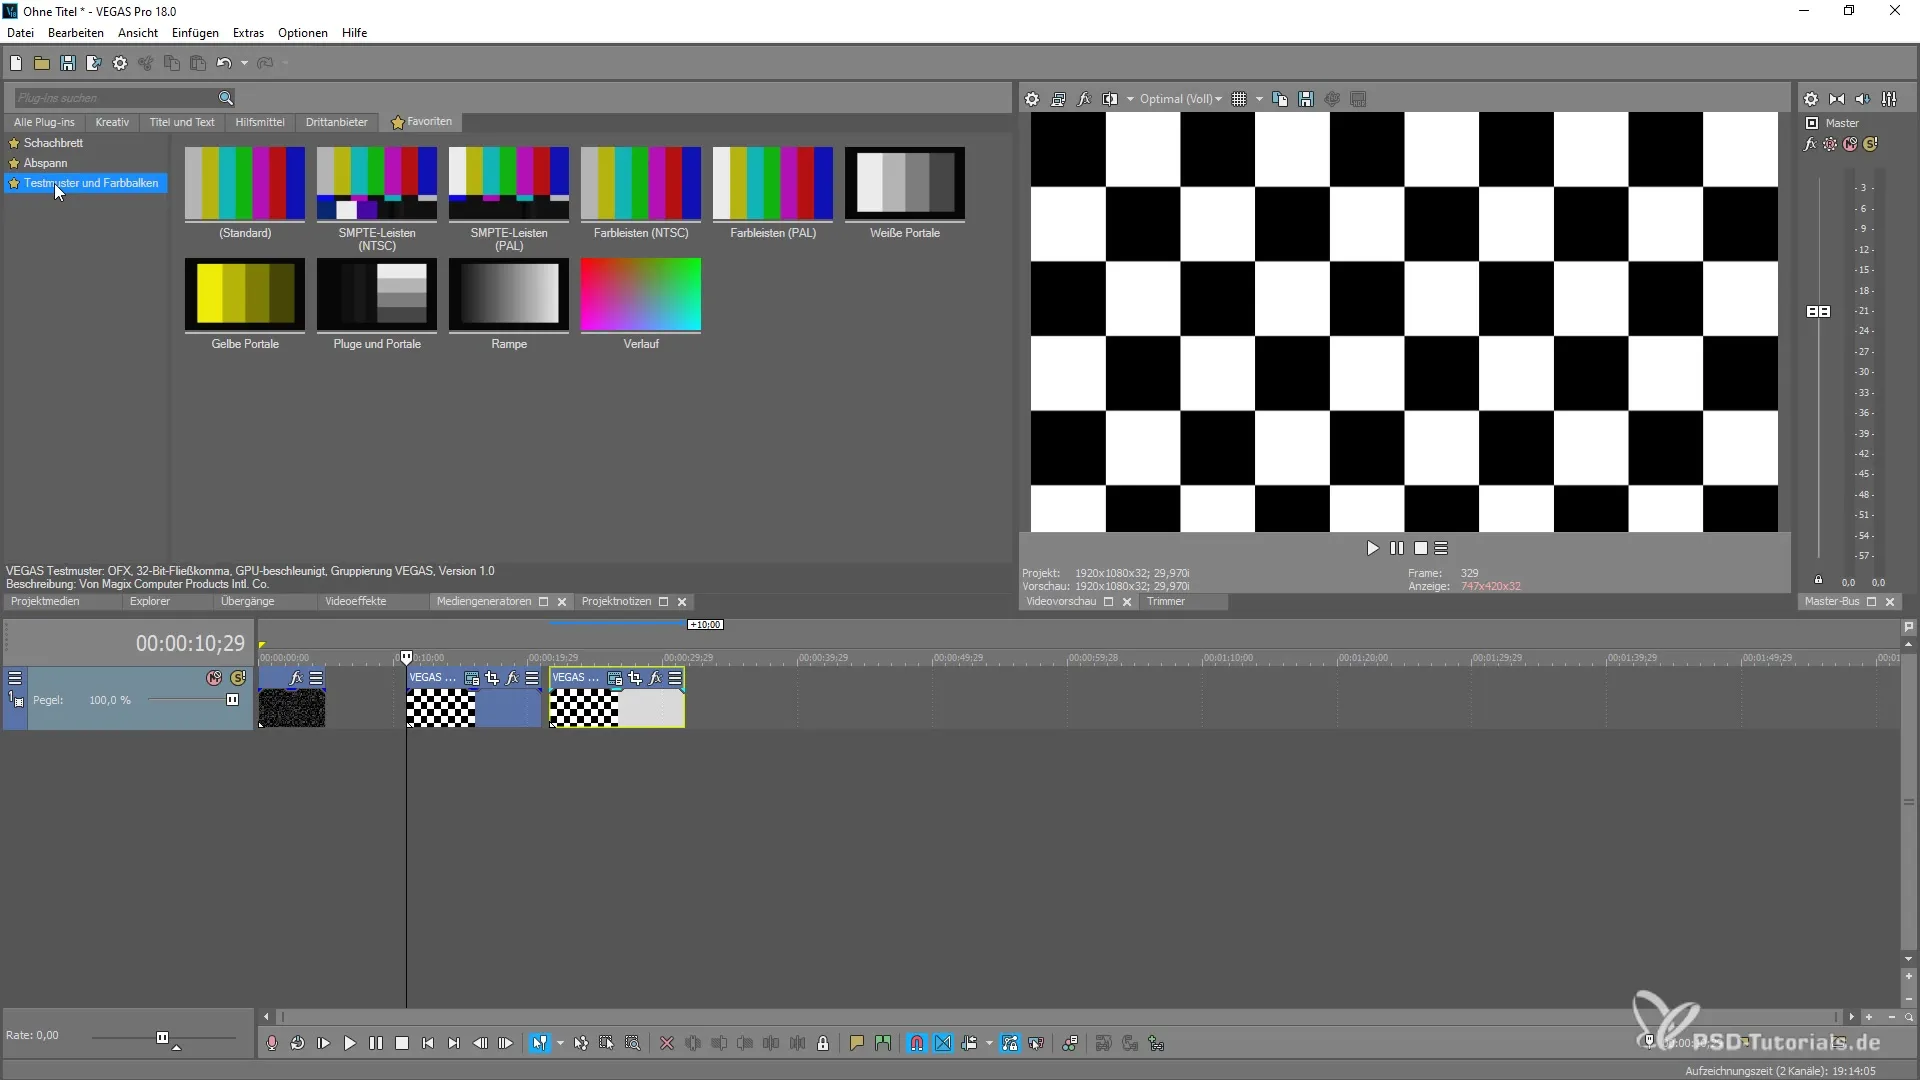Open the Übergänge panel tab
The width and height of the screenshot is (1920, 1080).
[247, 601]
